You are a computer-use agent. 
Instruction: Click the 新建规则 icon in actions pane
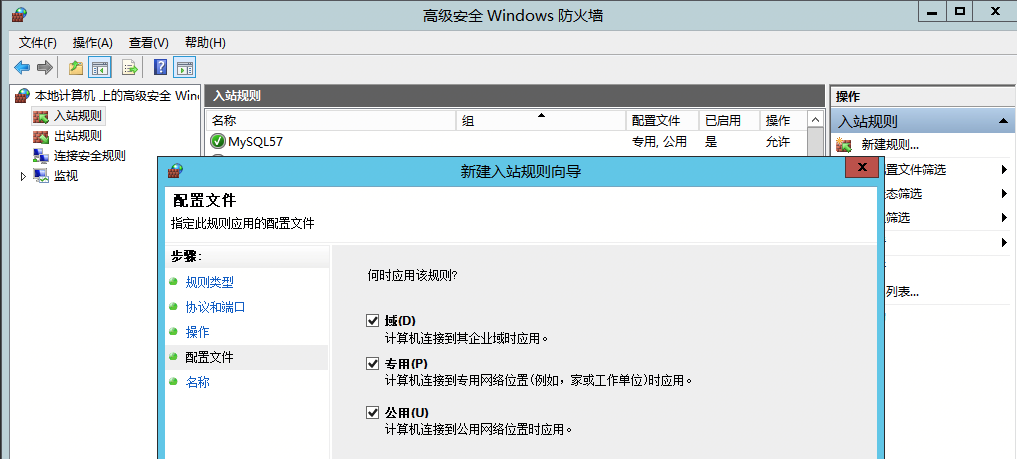tap(844, 145)
